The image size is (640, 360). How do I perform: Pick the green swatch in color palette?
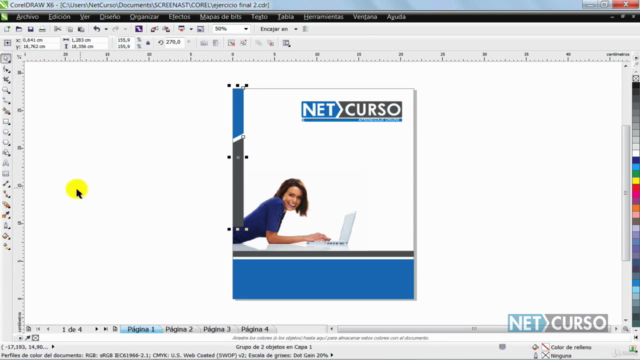[x=636, y=174]
